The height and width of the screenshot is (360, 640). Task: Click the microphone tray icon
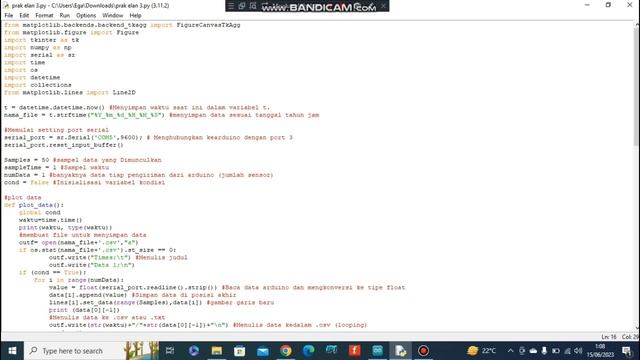(544, 351)
